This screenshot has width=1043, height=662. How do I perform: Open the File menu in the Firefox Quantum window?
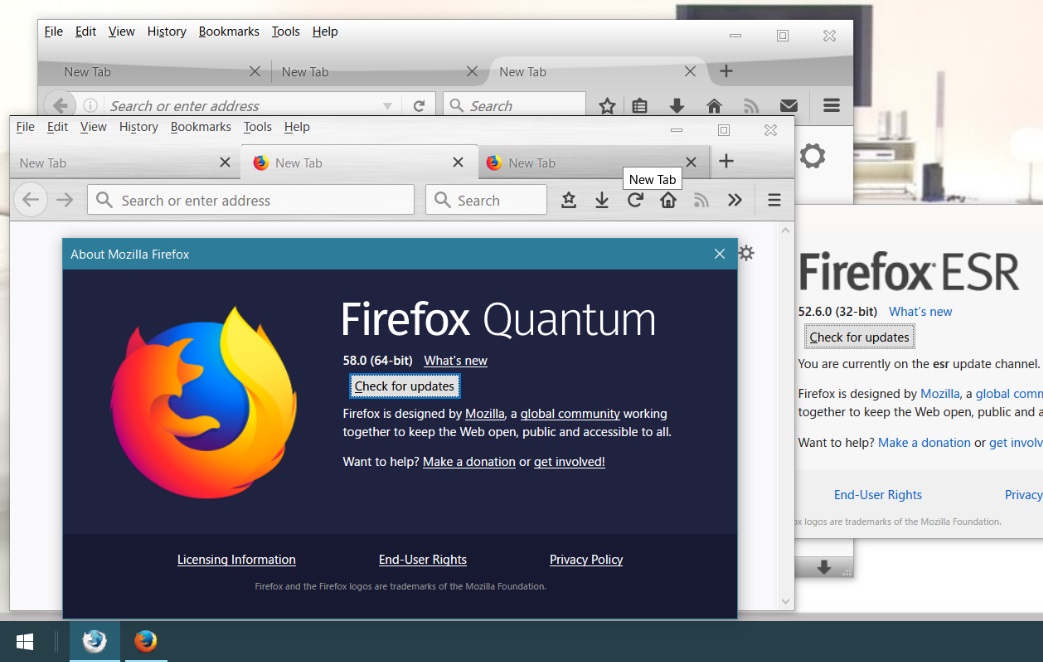pos(25,126)
